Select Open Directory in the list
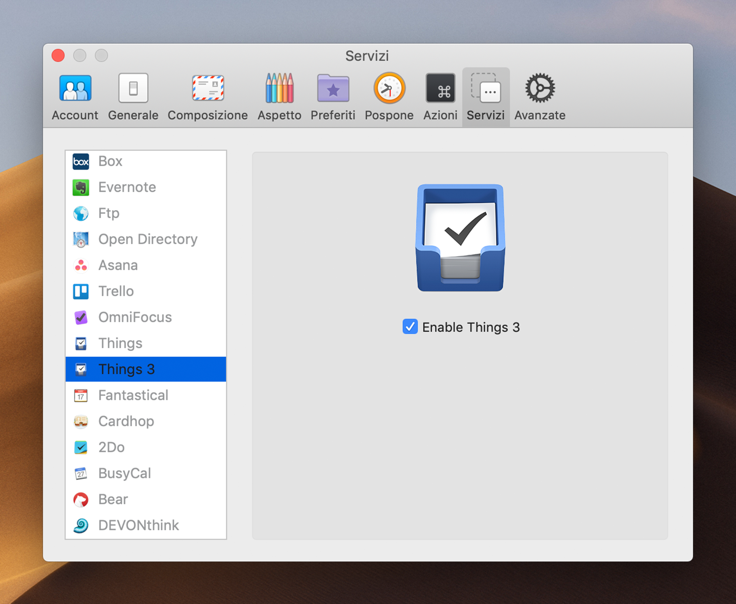 [x=146, y=239]
